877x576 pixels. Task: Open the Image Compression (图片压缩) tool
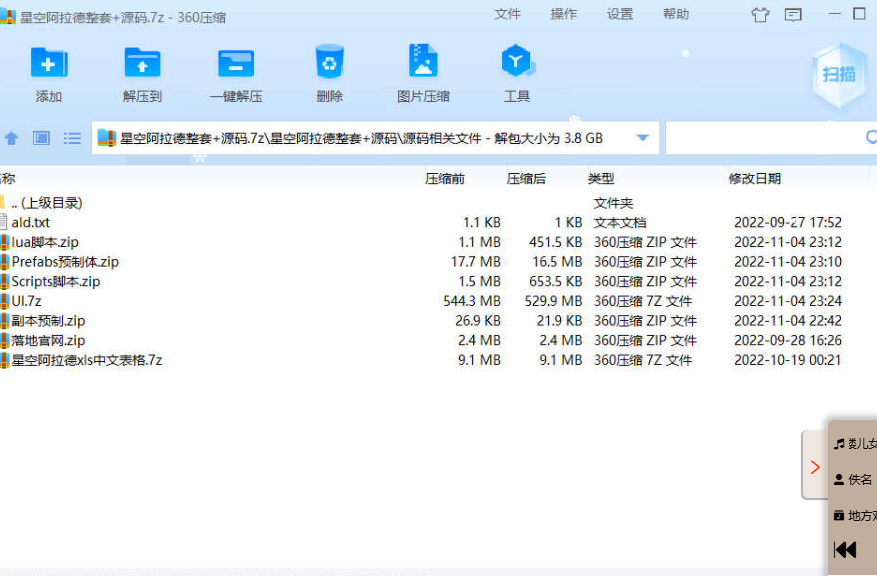[x=423, y=60]
